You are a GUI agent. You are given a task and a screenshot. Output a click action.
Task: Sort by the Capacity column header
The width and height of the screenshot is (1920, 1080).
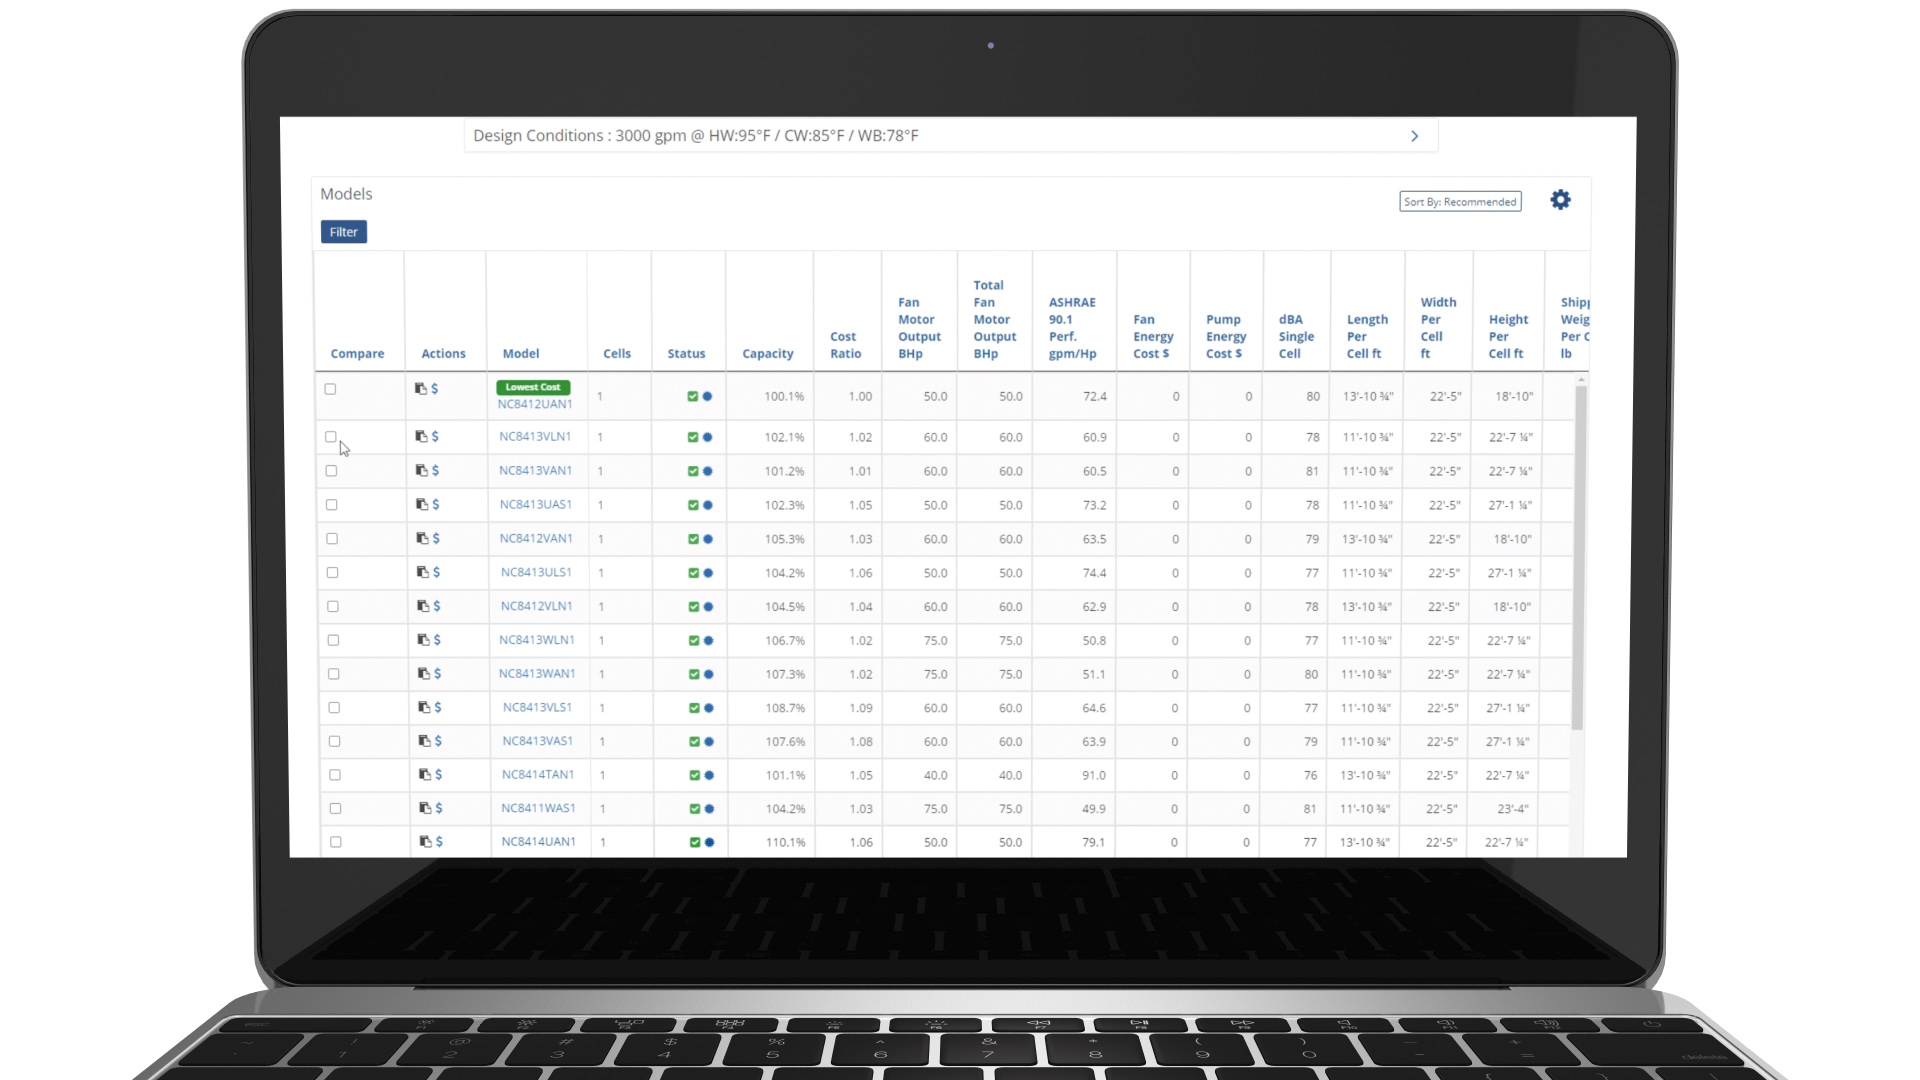point(767,354)
